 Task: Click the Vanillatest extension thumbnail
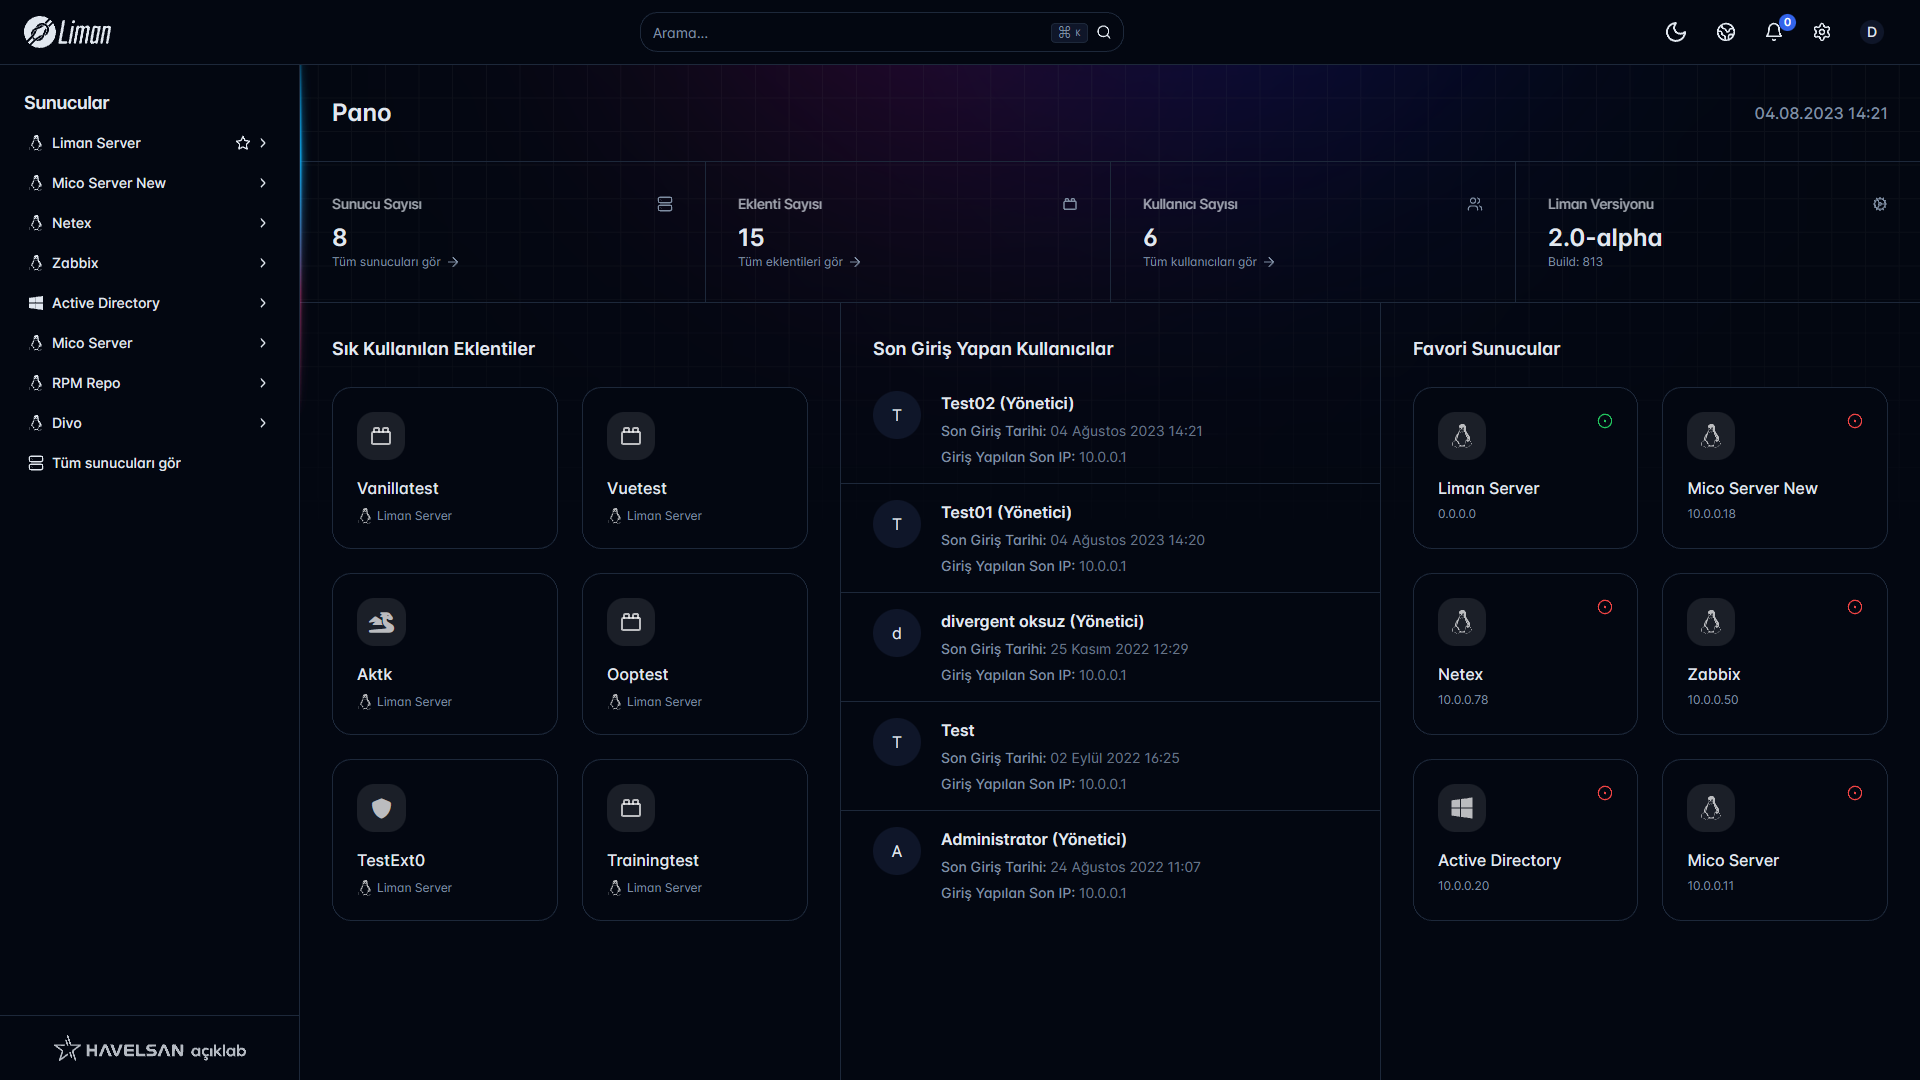[444, 468]
